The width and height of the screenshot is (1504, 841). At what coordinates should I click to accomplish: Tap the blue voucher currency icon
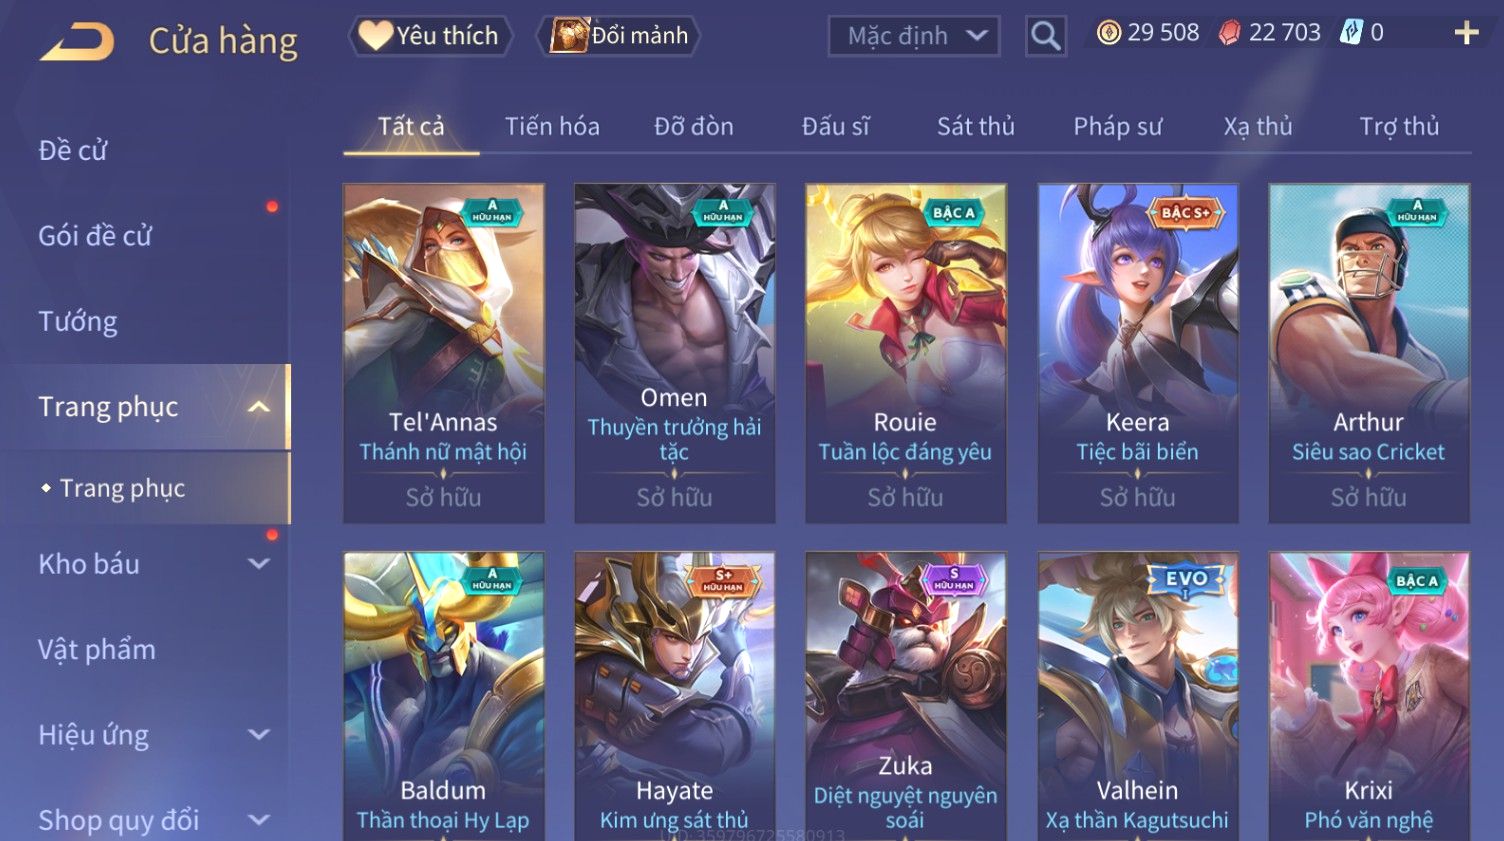coord(1351,33)
